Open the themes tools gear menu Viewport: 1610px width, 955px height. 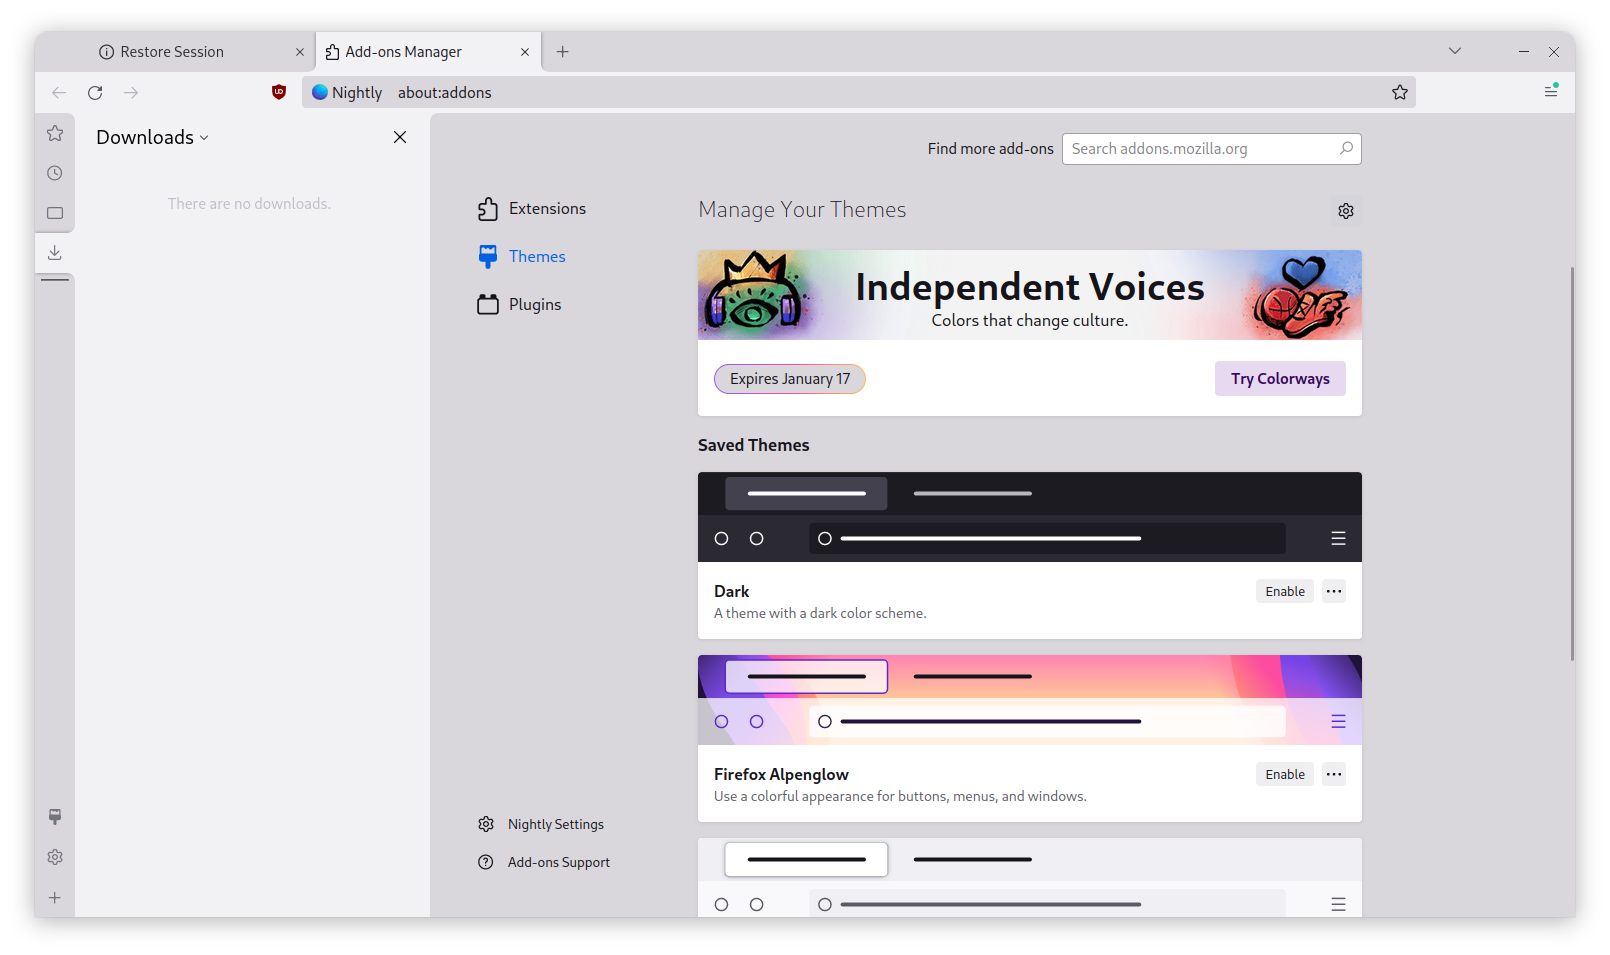(x=1346, y=211)
